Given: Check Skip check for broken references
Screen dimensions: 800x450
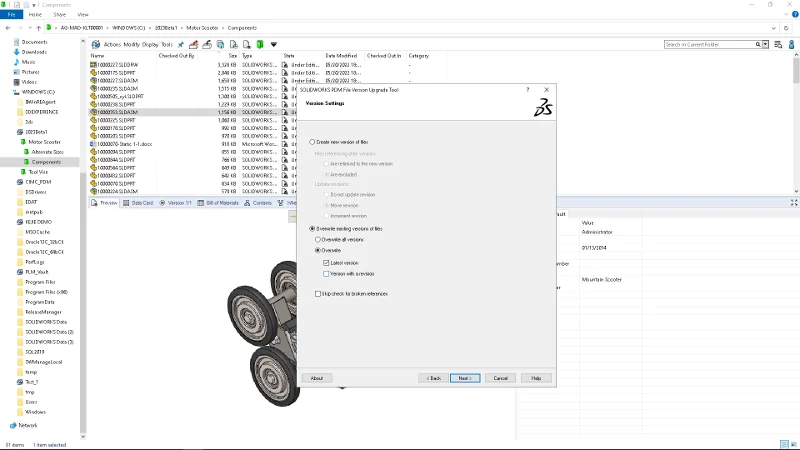Looking at the screenshot, I should click(x=317, y=294).
